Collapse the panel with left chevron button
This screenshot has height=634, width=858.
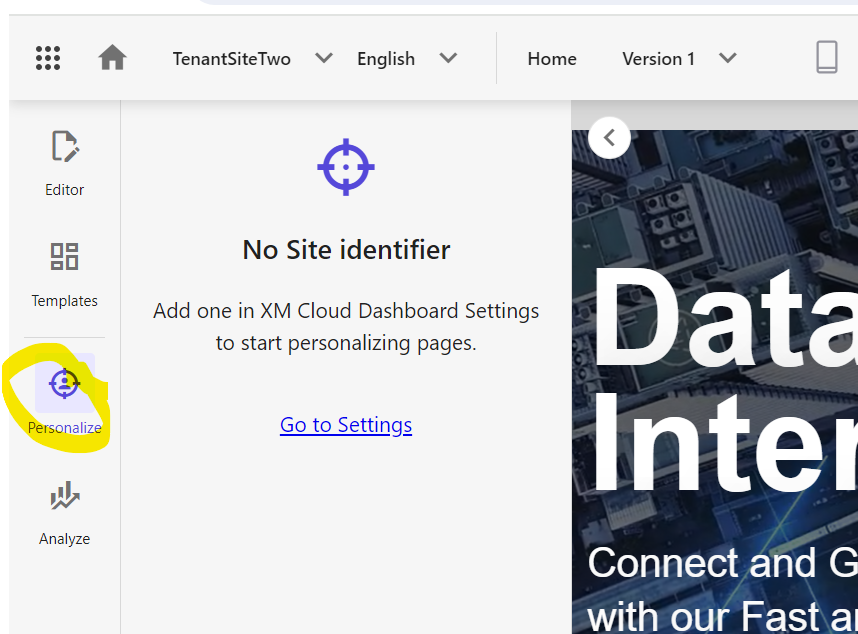coord(610,138)
